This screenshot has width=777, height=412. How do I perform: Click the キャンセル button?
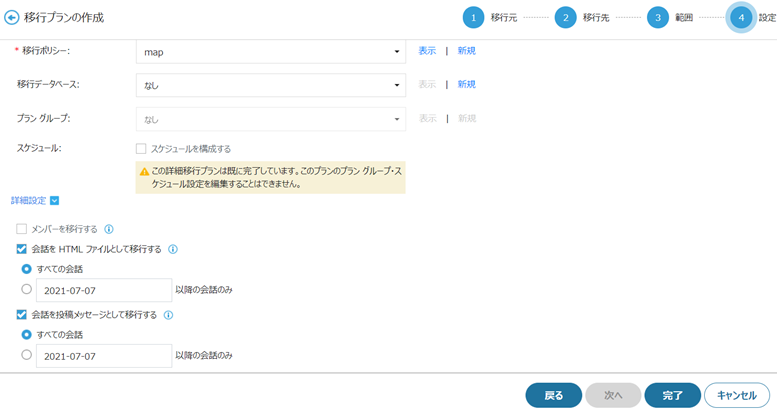pos(737,395)
